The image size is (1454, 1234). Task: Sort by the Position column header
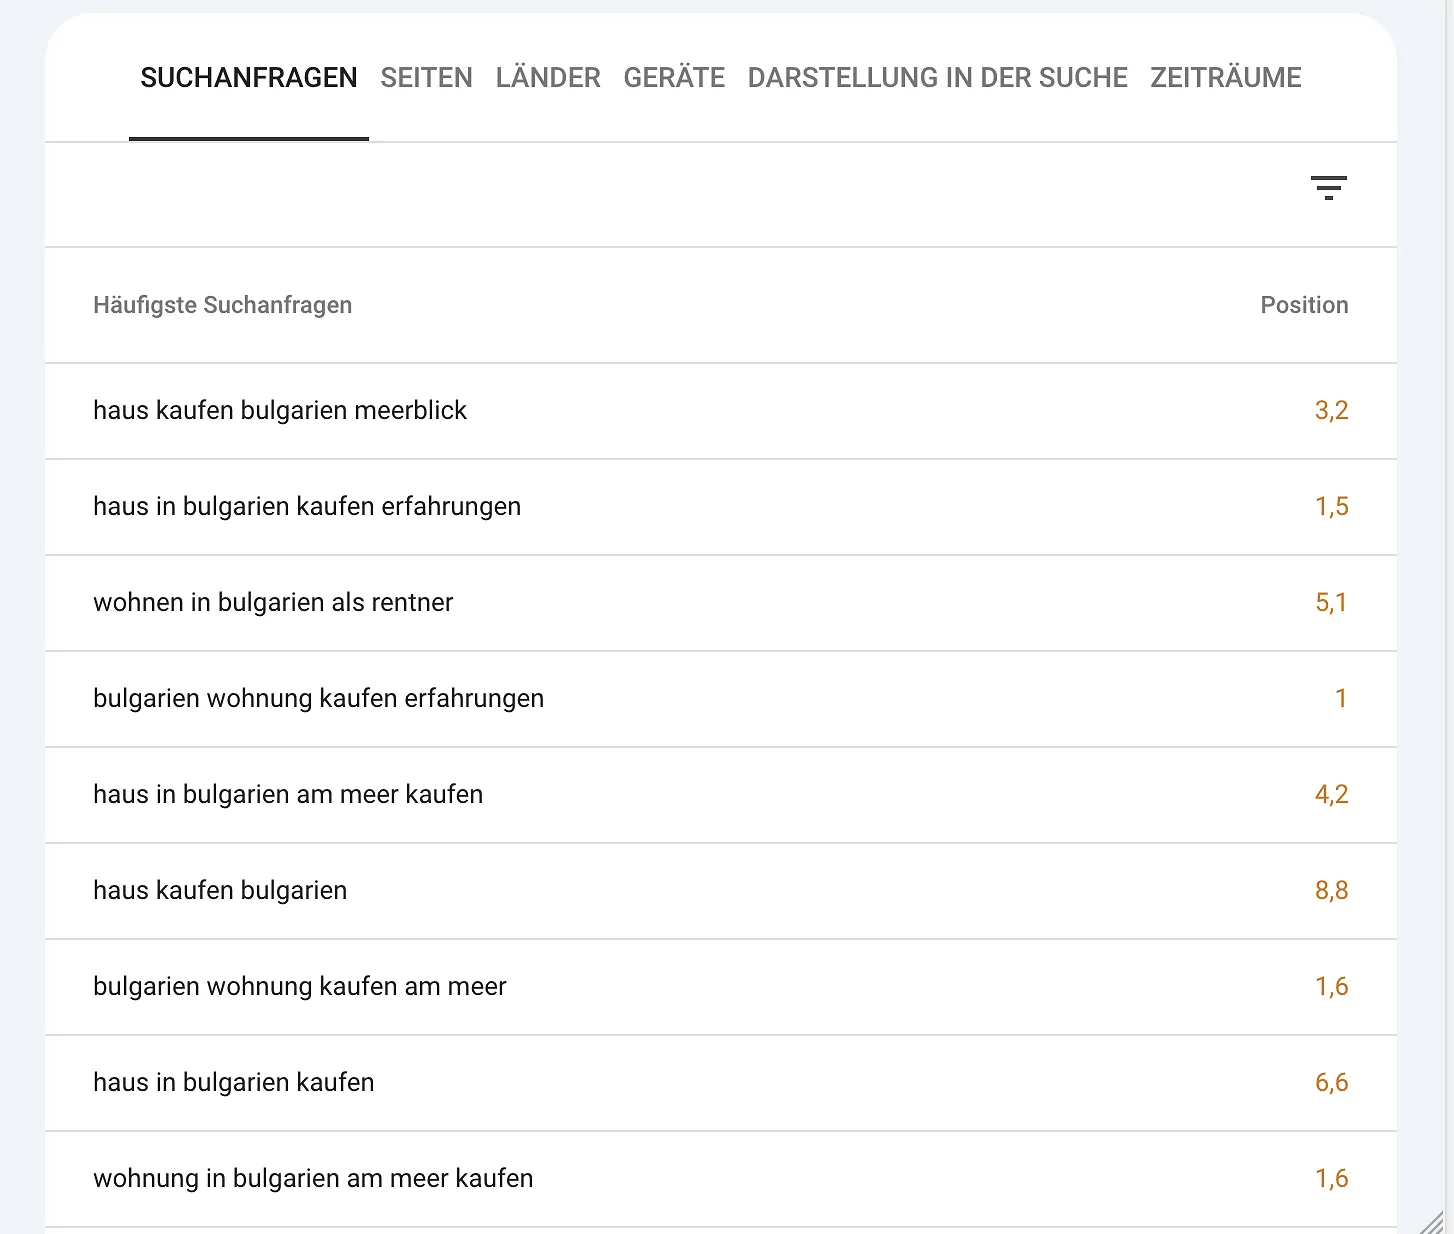[1303, 305]
